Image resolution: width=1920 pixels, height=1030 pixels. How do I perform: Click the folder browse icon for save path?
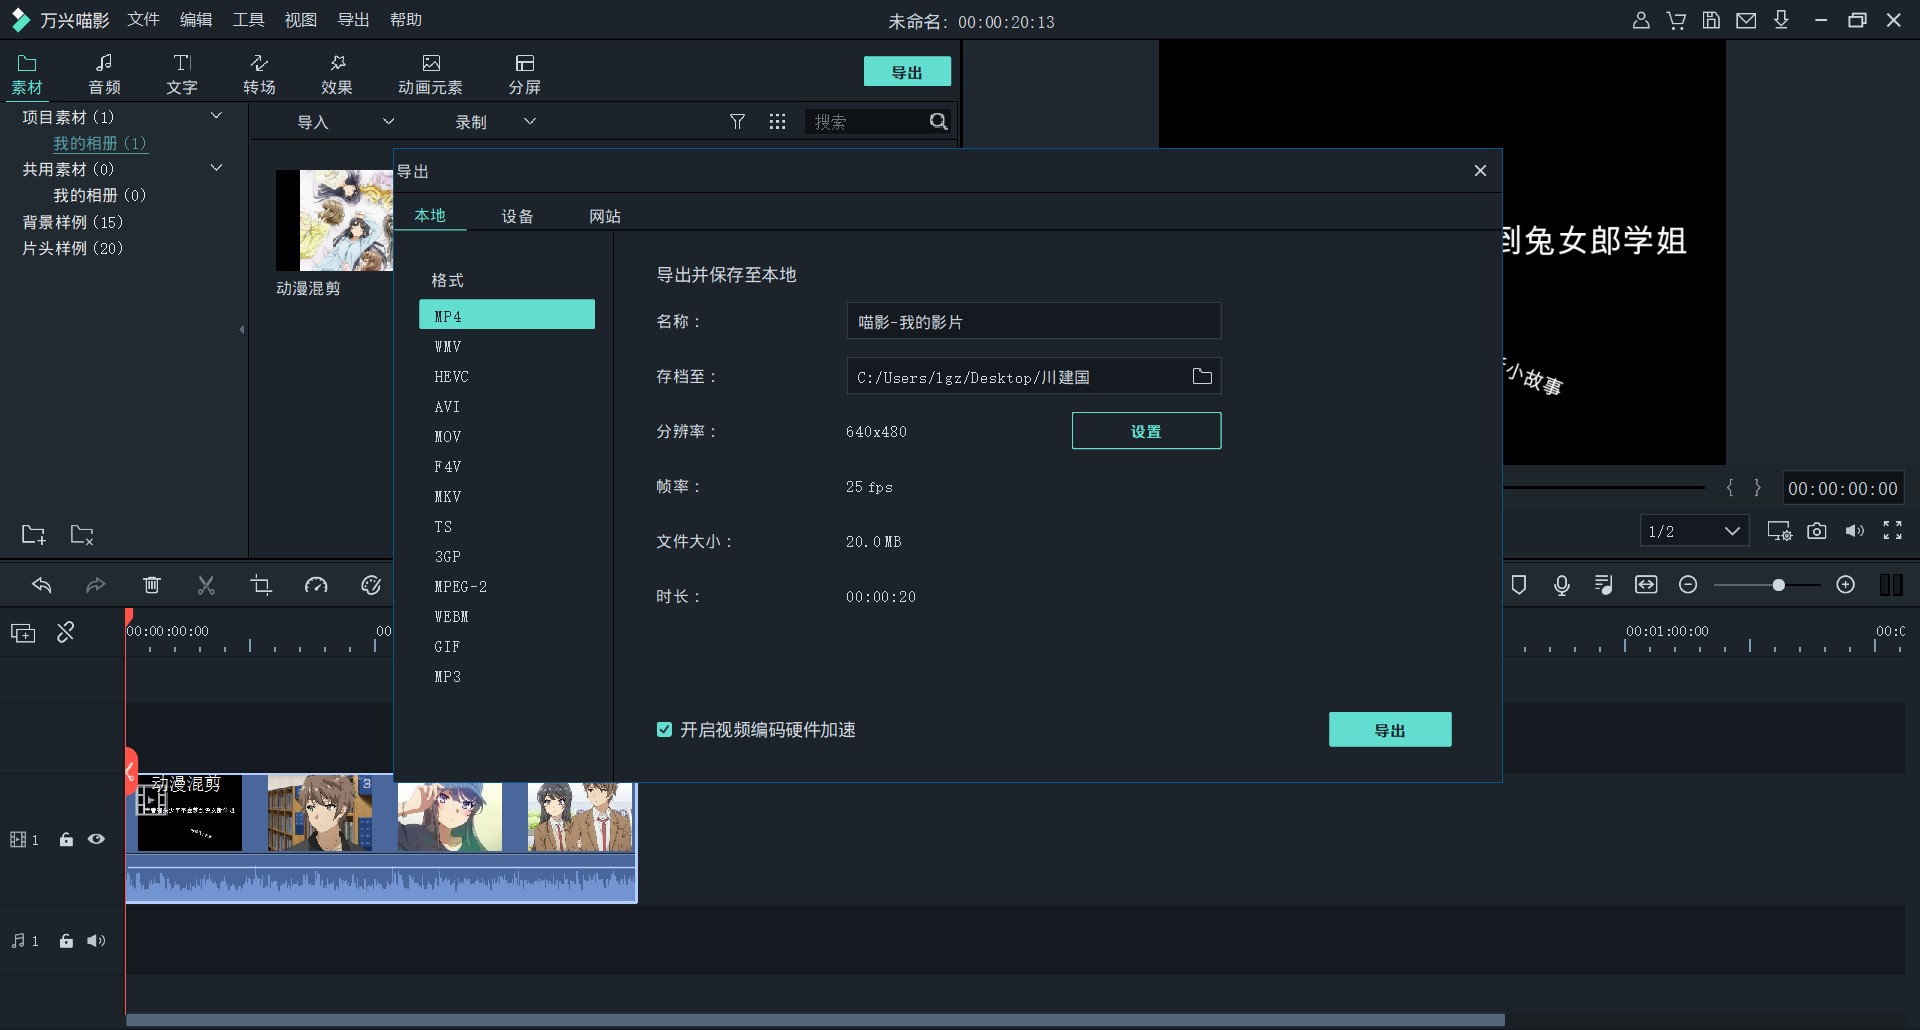click(x=1202, y=377)
